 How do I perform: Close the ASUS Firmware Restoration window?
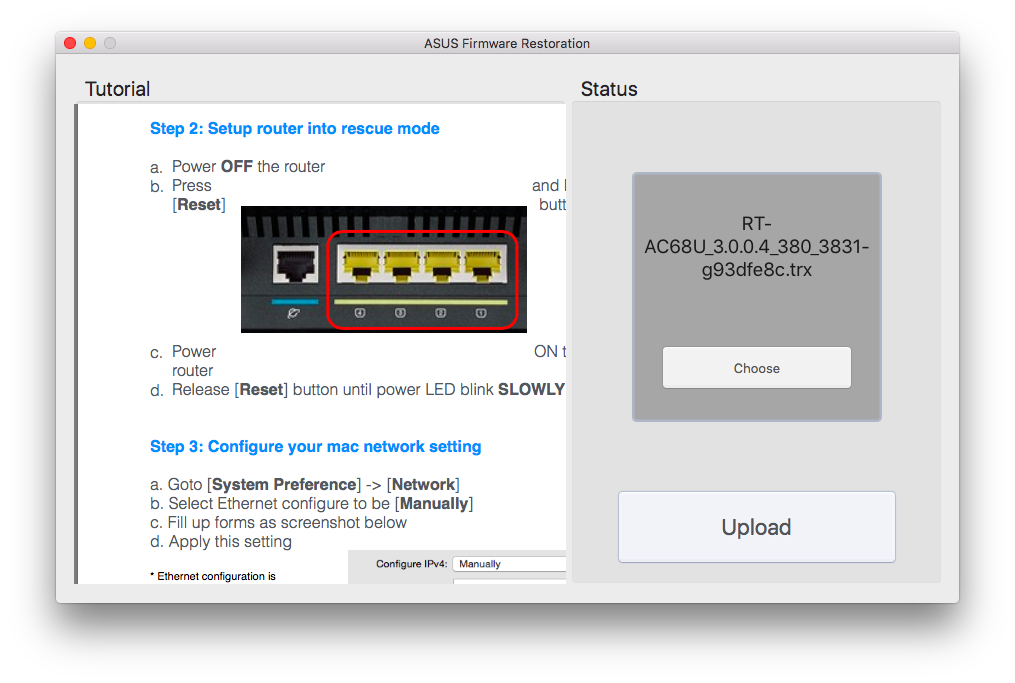pos(71,43)
